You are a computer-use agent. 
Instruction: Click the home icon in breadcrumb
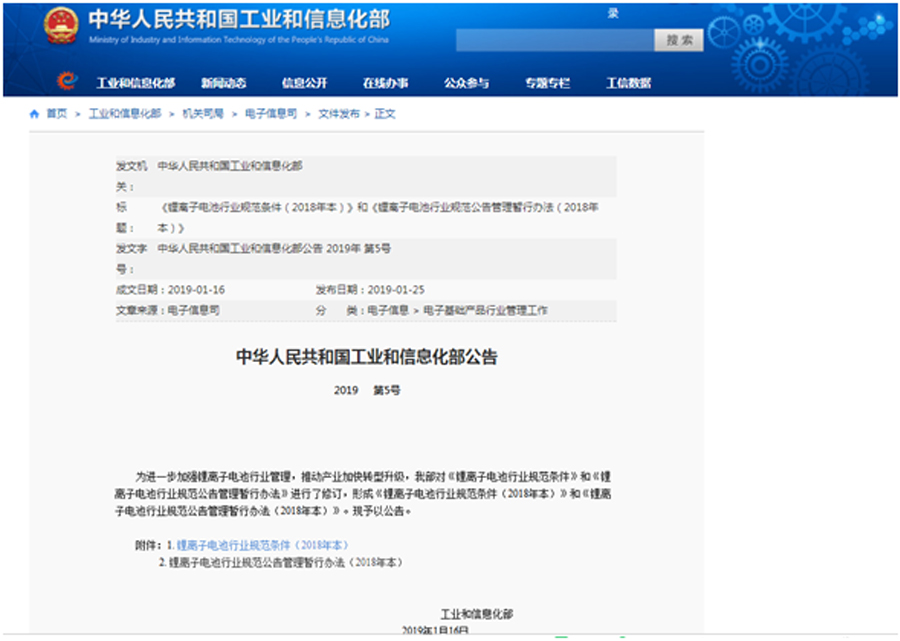coord(35,114)
